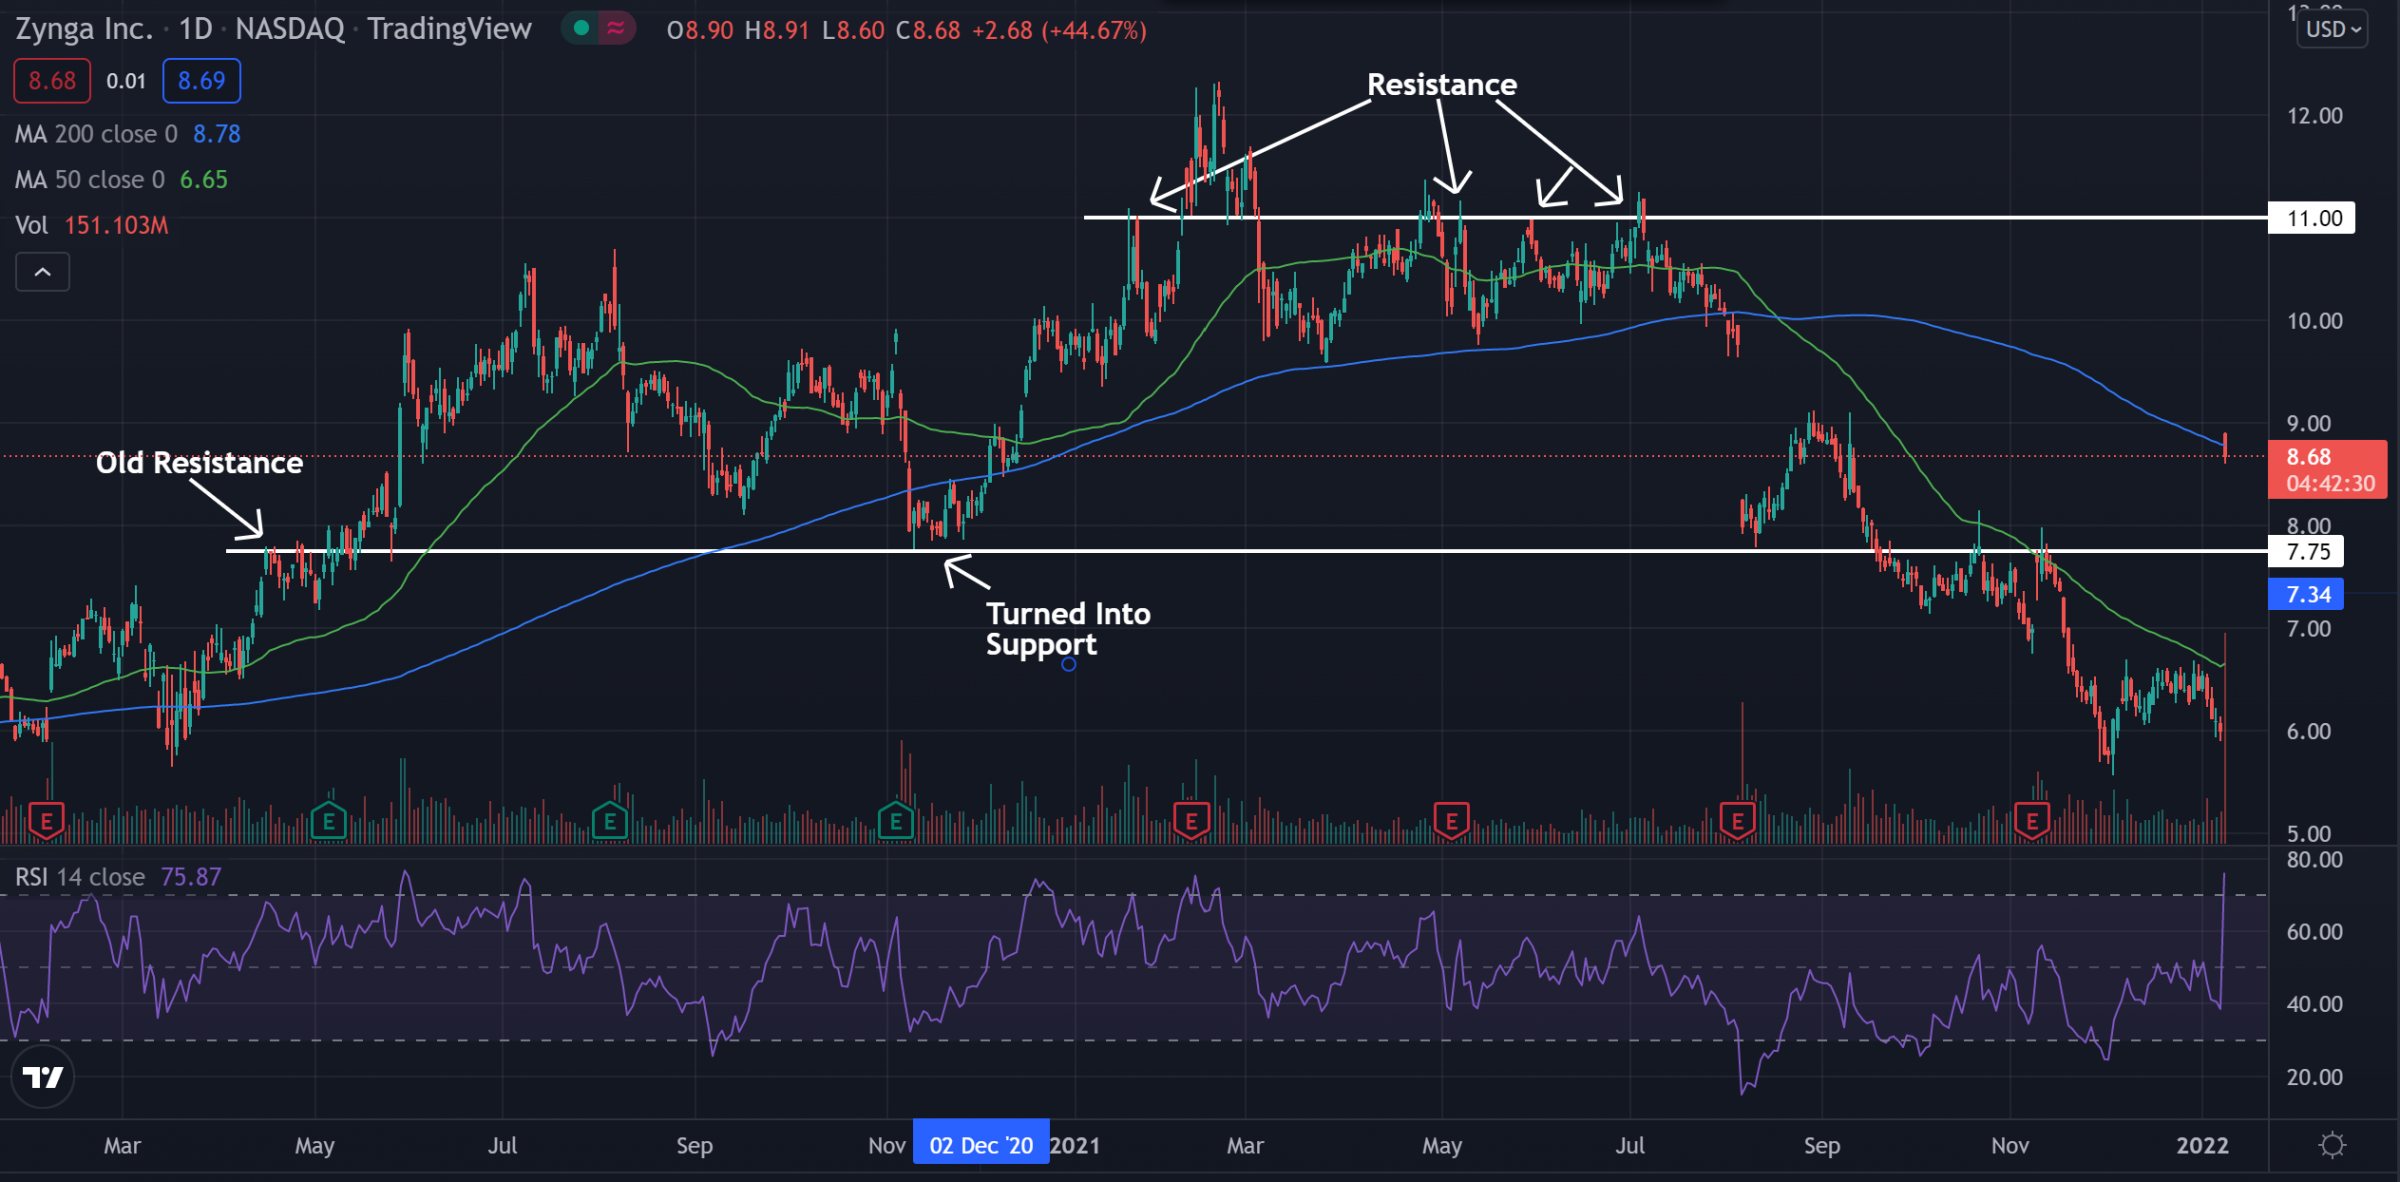This screenshot has width=2400, height=1182.
Task: Open the chart settings gear icon
Action: coord(2332,1145)
